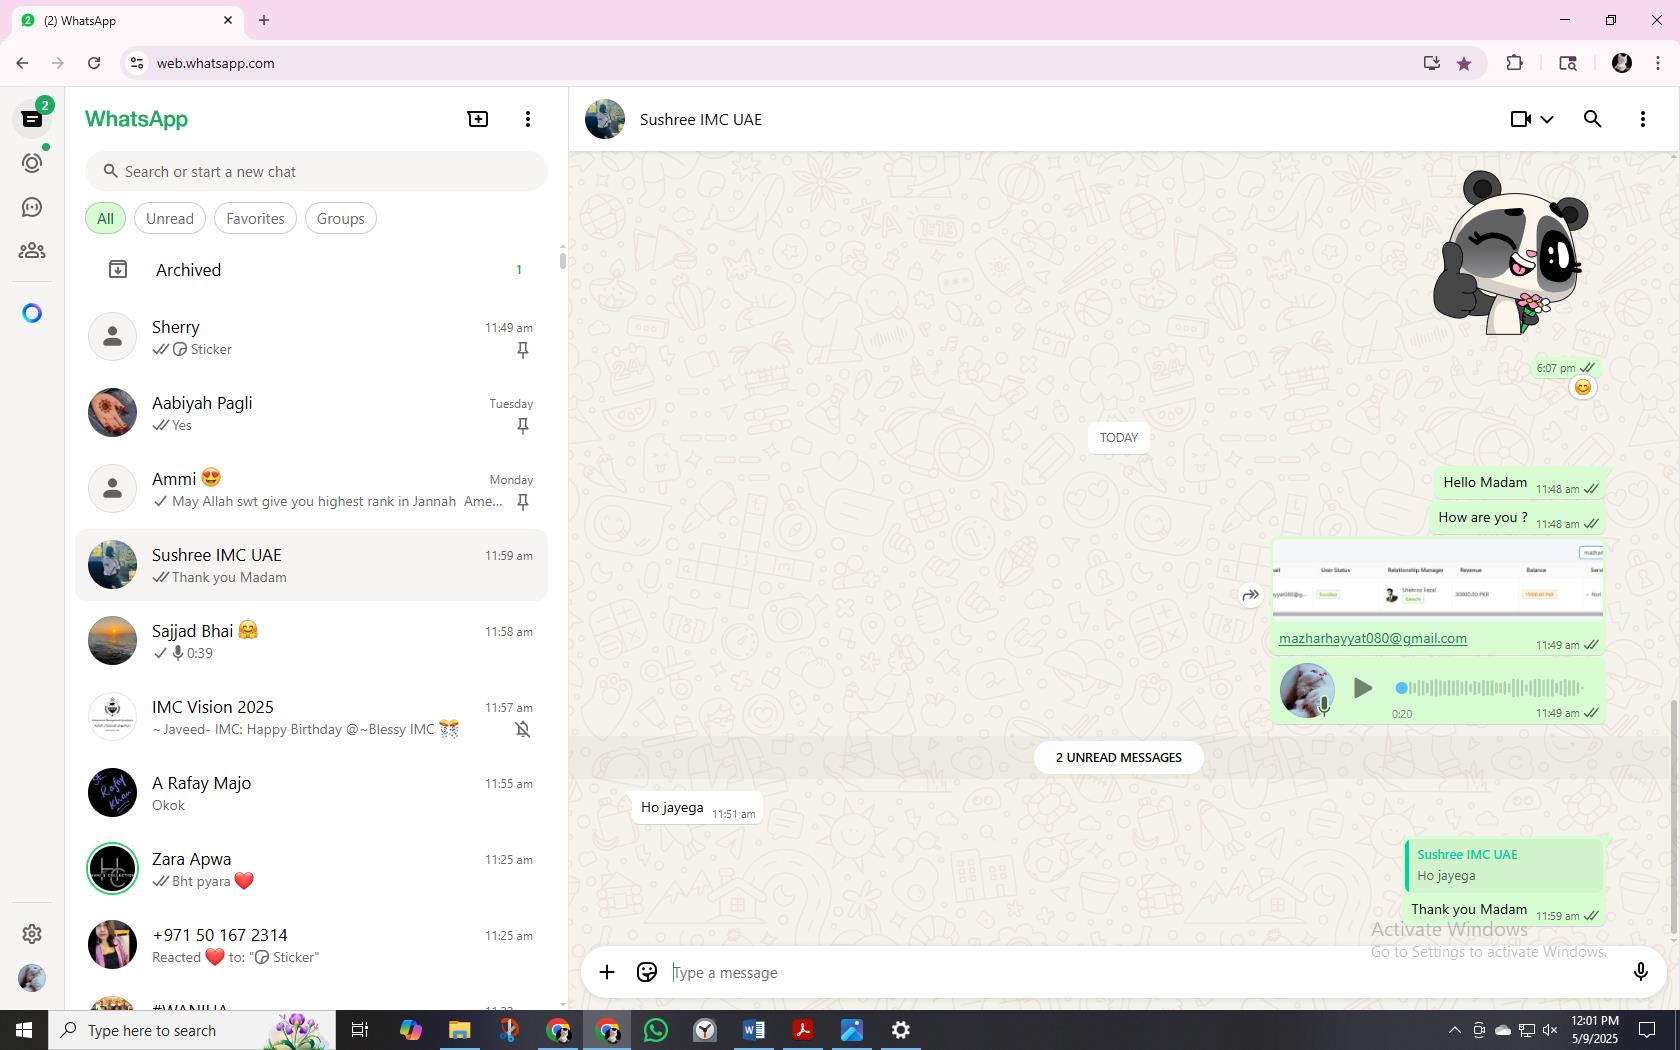Install WhatsApp app icon in address bar

pos(1432,63)
